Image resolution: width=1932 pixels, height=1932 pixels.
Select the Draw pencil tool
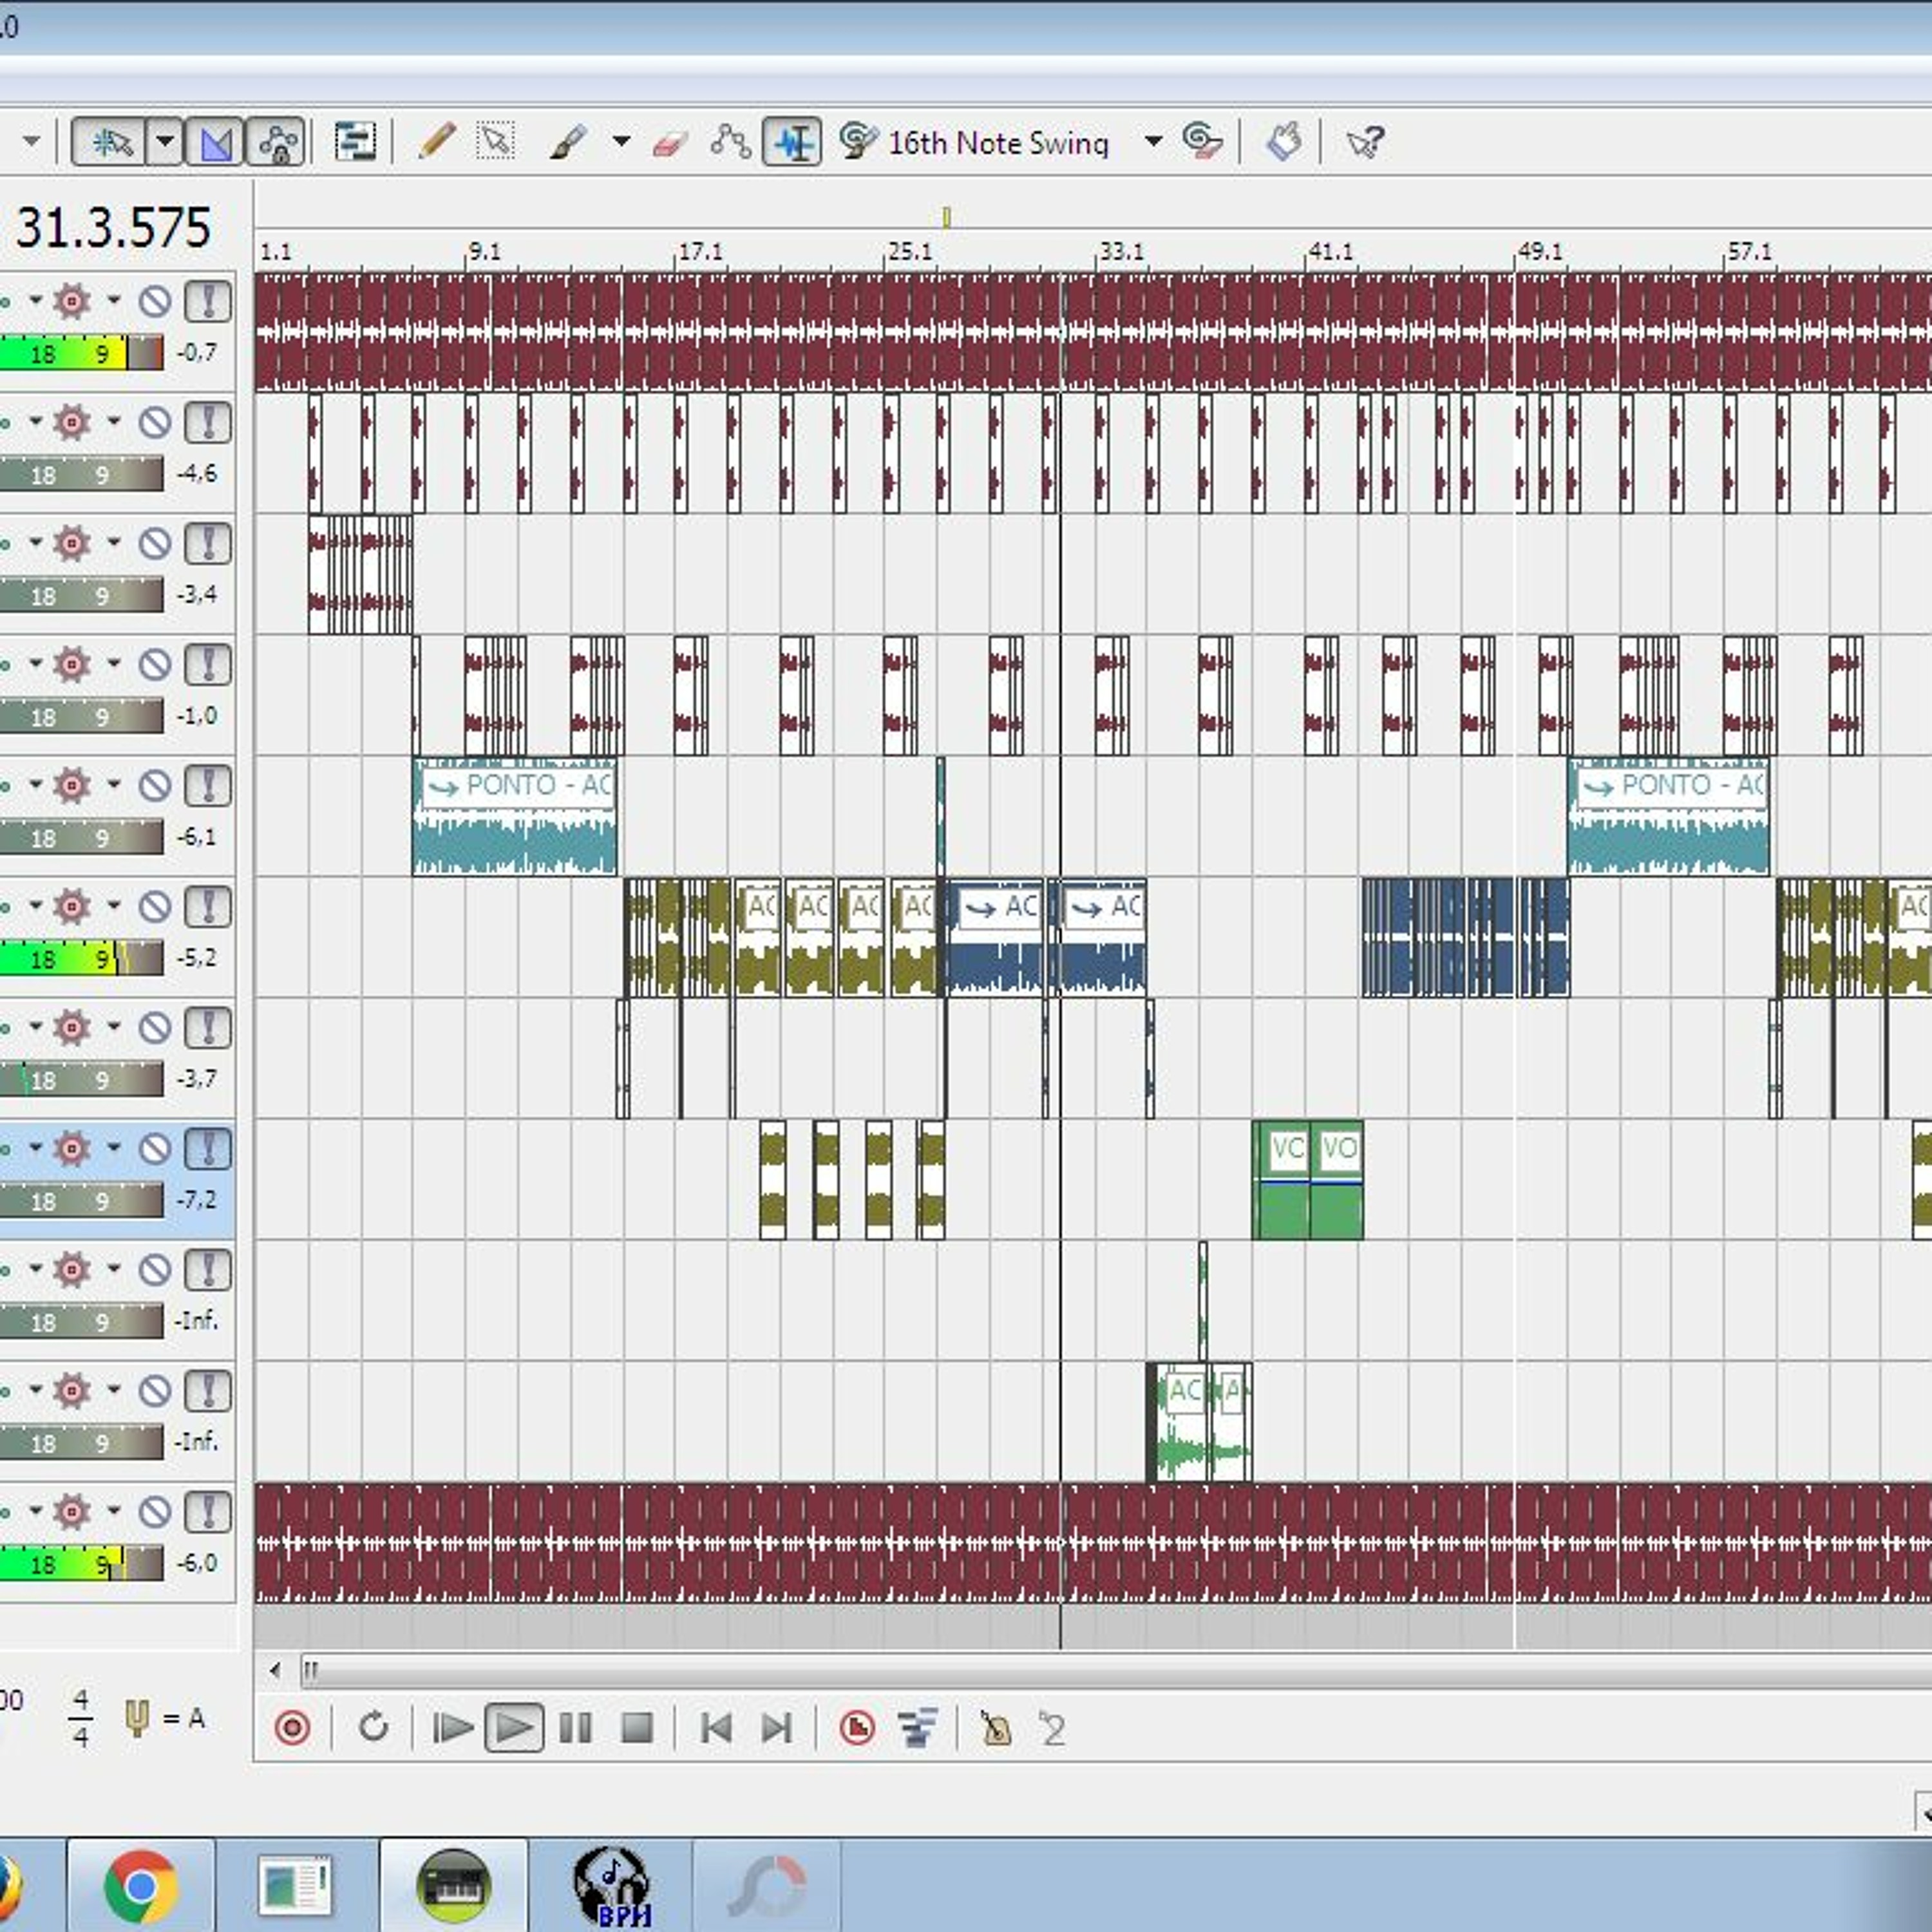[436, 141]
